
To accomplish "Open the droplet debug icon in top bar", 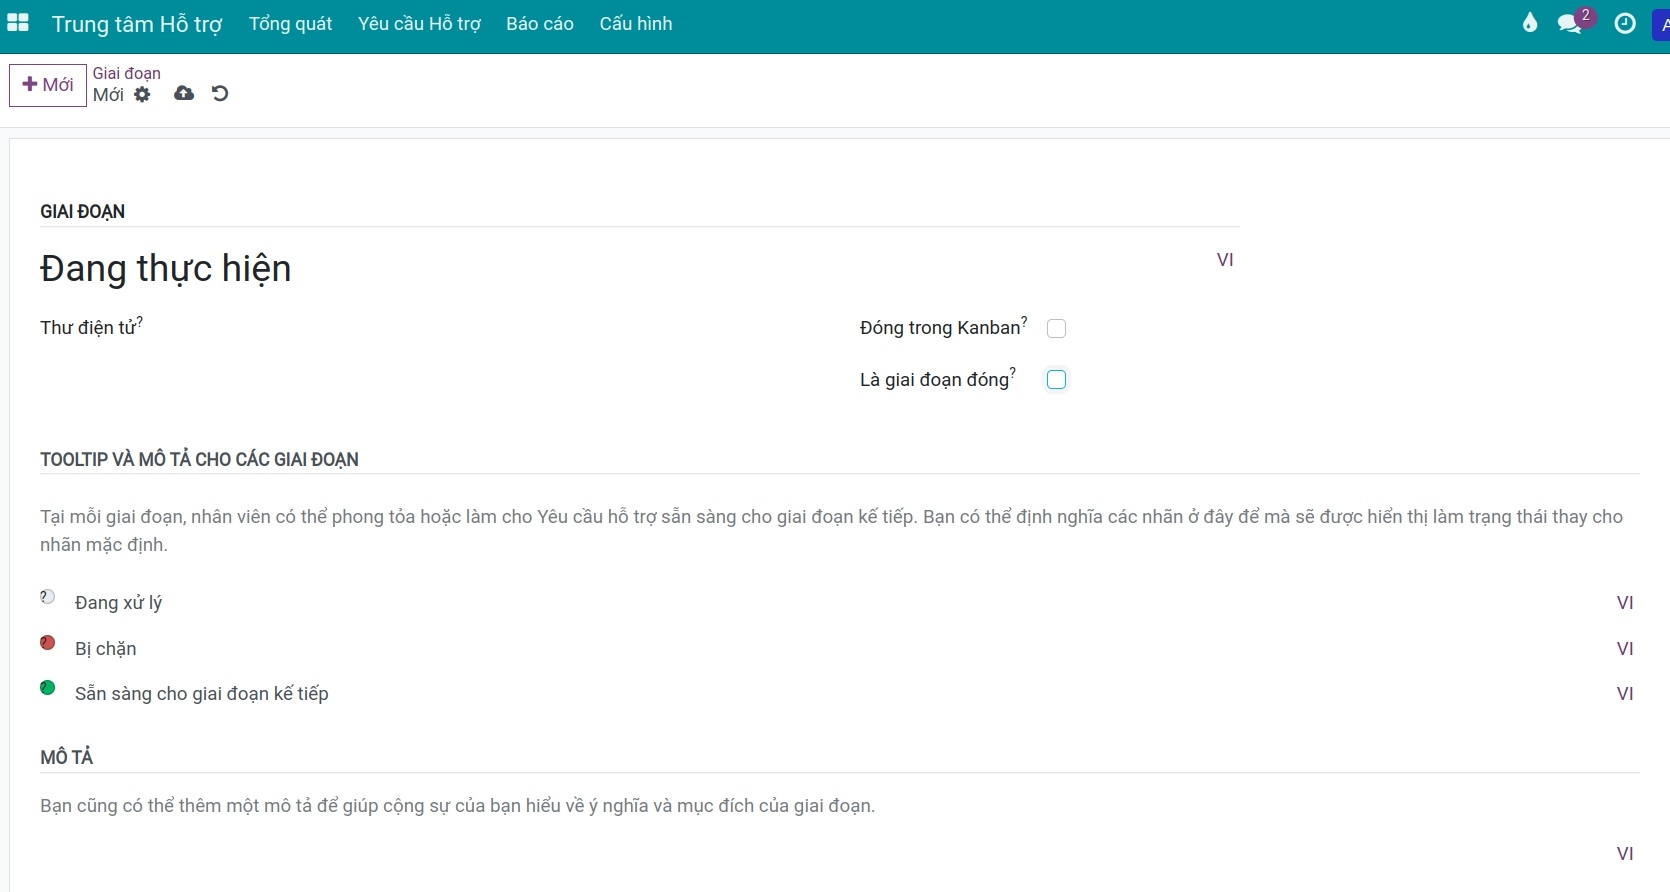I will [1530, 23].
